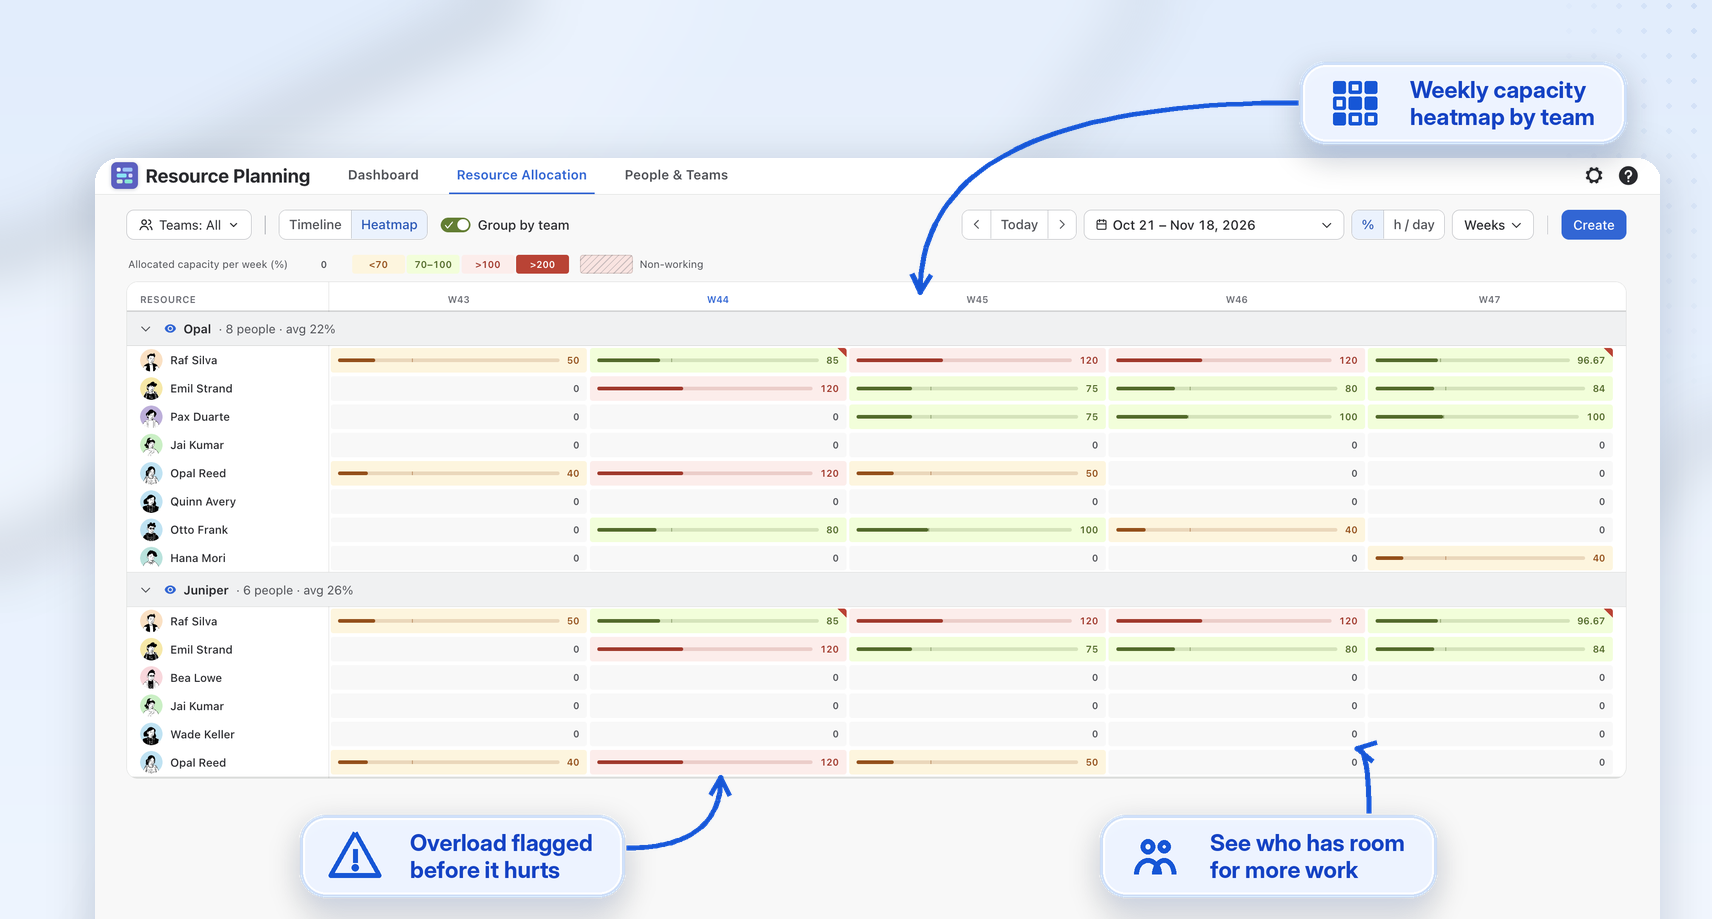Click Wade Keller's avatar
1712x919 pixels.
[x=151, y=734]
